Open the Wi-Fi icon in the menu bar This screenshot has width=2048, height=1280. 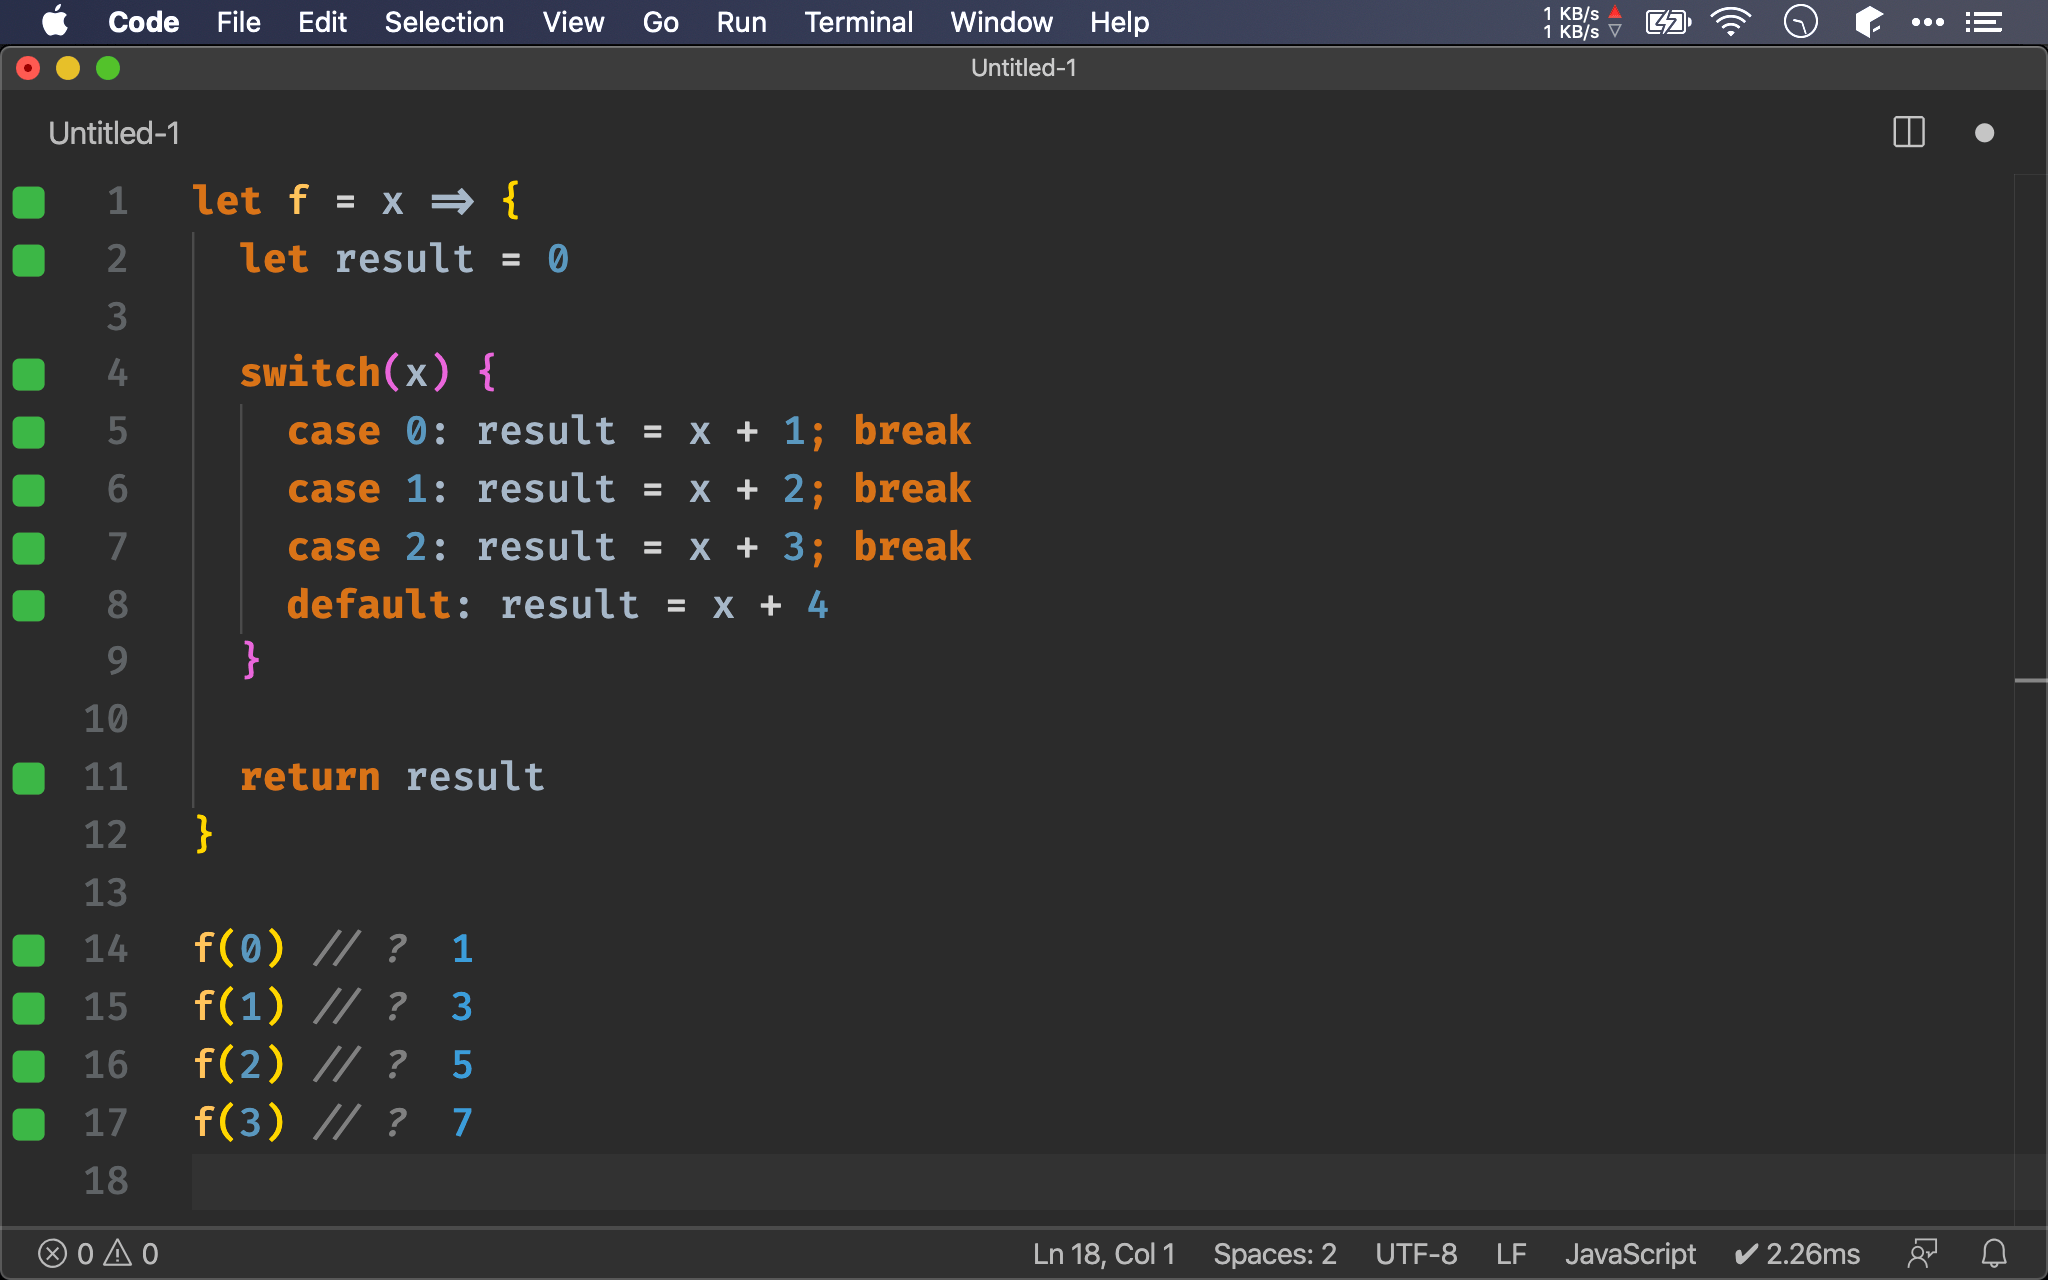click(1730, 22)
